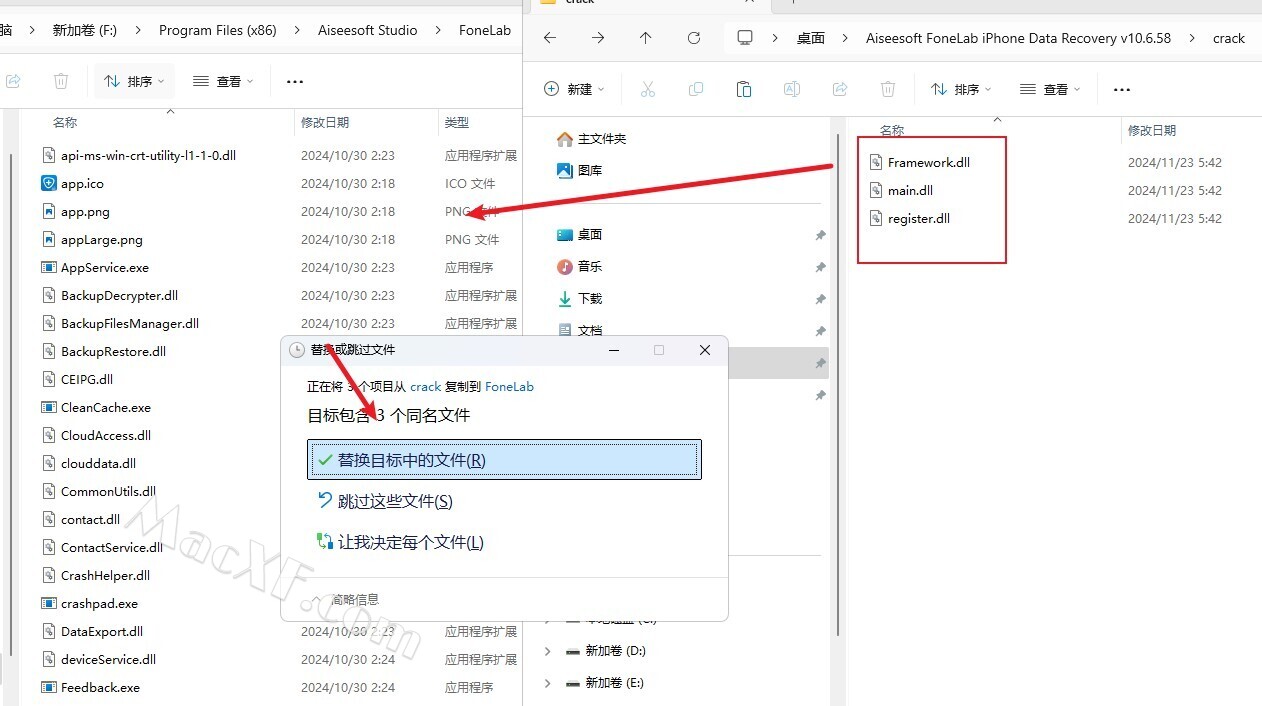The height and width of the screenshot is (706, 1262).
Task: Open the three-dots menu in crack window
Action: [x=1121, y=89]
